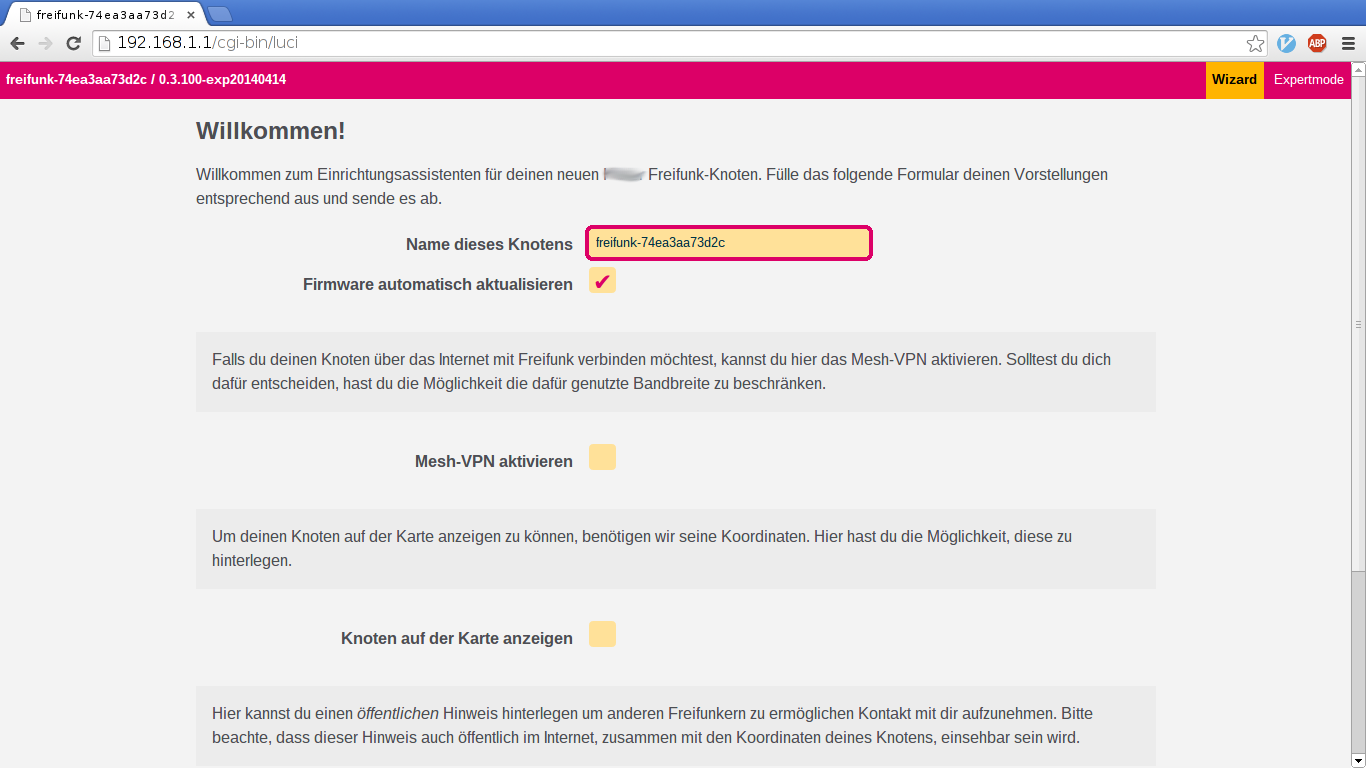Disable automatic firmware updates checkbox
This screenshot has height=768, width=1366.
[602, 281]
